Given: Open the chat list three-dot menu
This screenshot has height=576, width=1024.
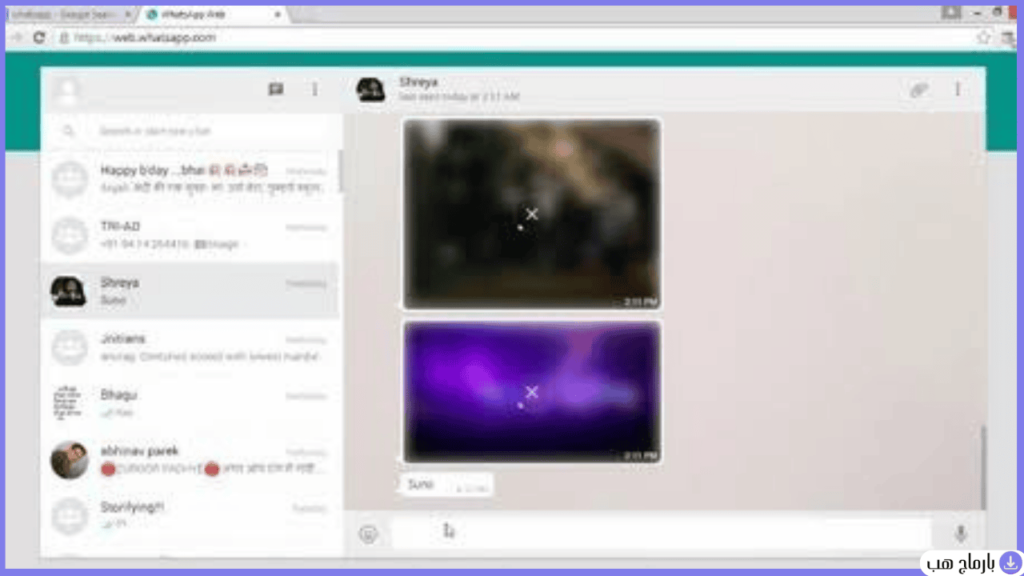Looking at the screenshot, I should 315,89.
